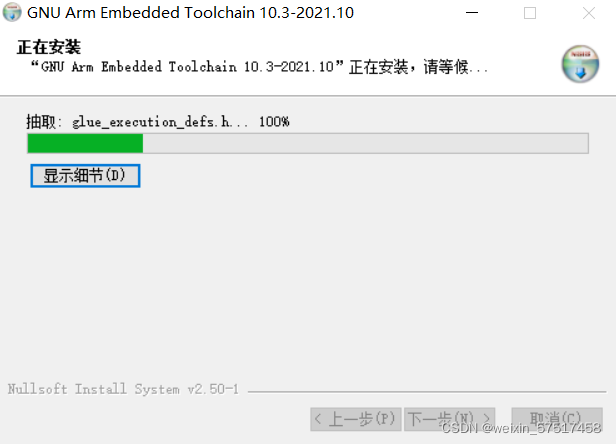616x444 pixels.
Task: Click the separator line beside Nullsoft branding
Action: click(x=427, y=392)
